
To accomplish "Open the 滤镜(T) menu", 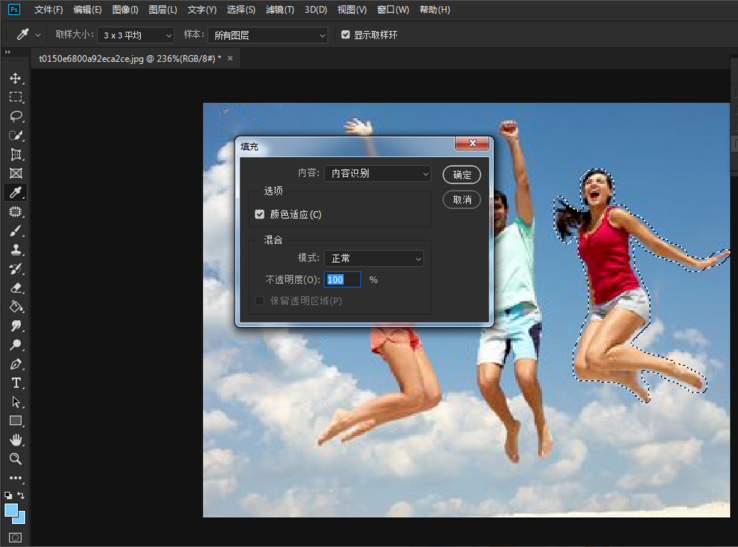I will [x=280, y=10].
